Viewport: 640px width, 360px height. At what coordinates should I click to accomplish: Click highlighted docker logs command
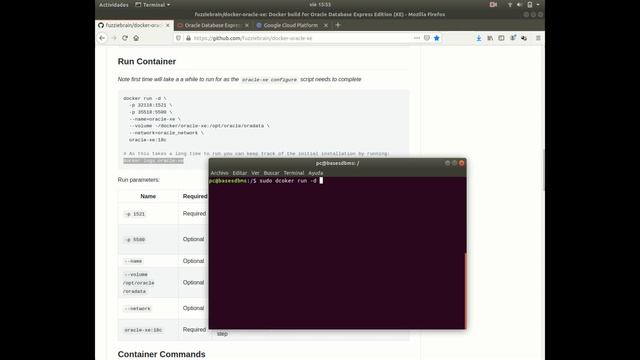[153, 161]
